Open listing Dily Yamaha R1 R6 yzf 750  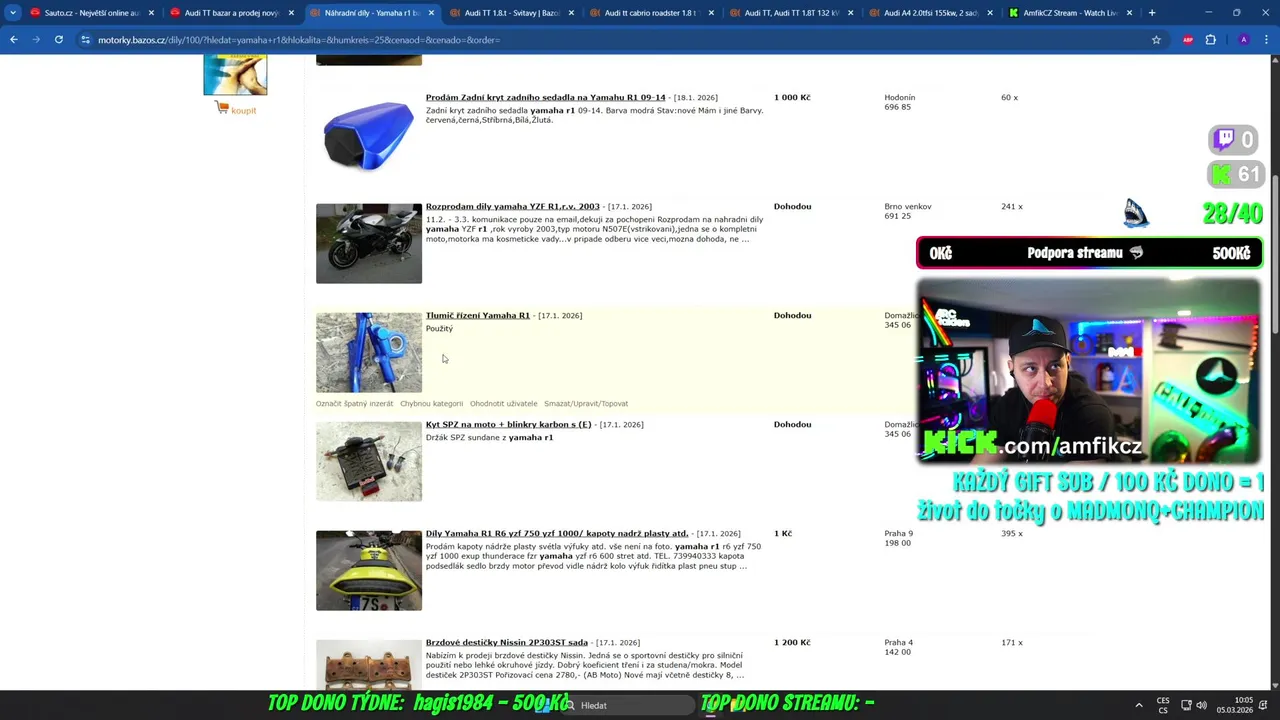[x=557, y=534]
